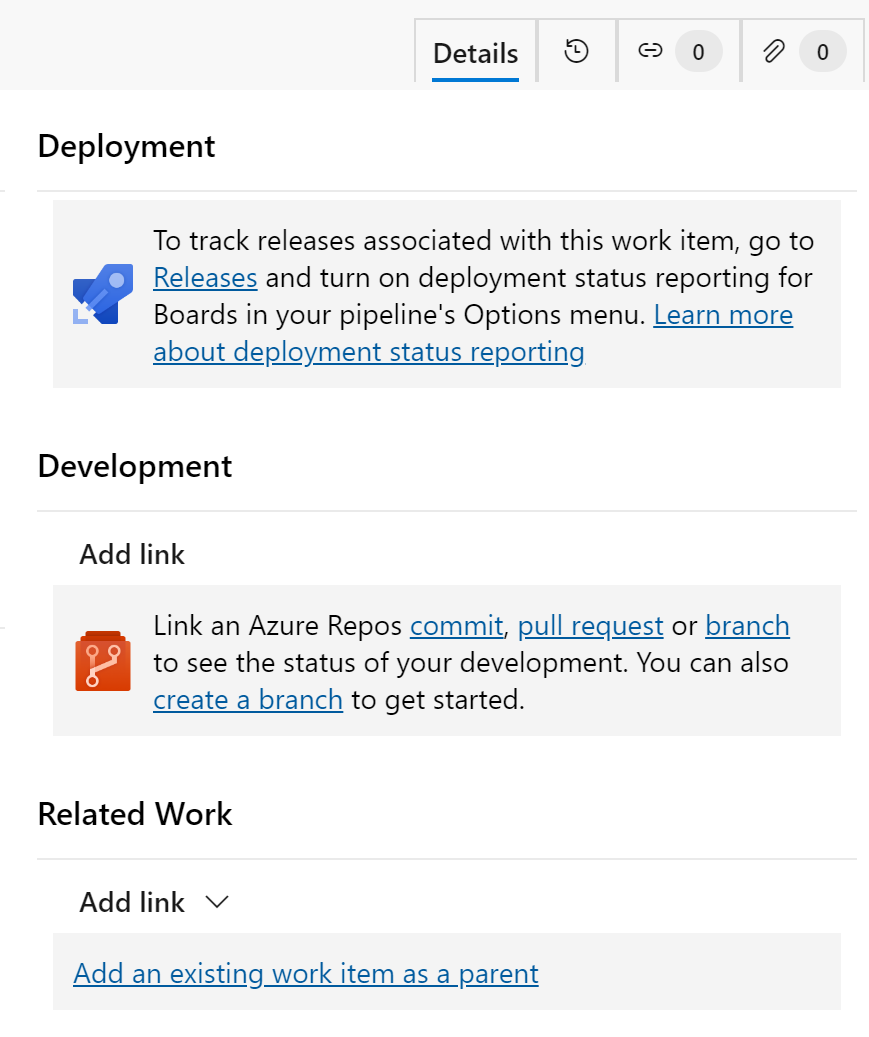869x1037 pixels.
Task: Click the links count badge showing 0
Action: 699,51
